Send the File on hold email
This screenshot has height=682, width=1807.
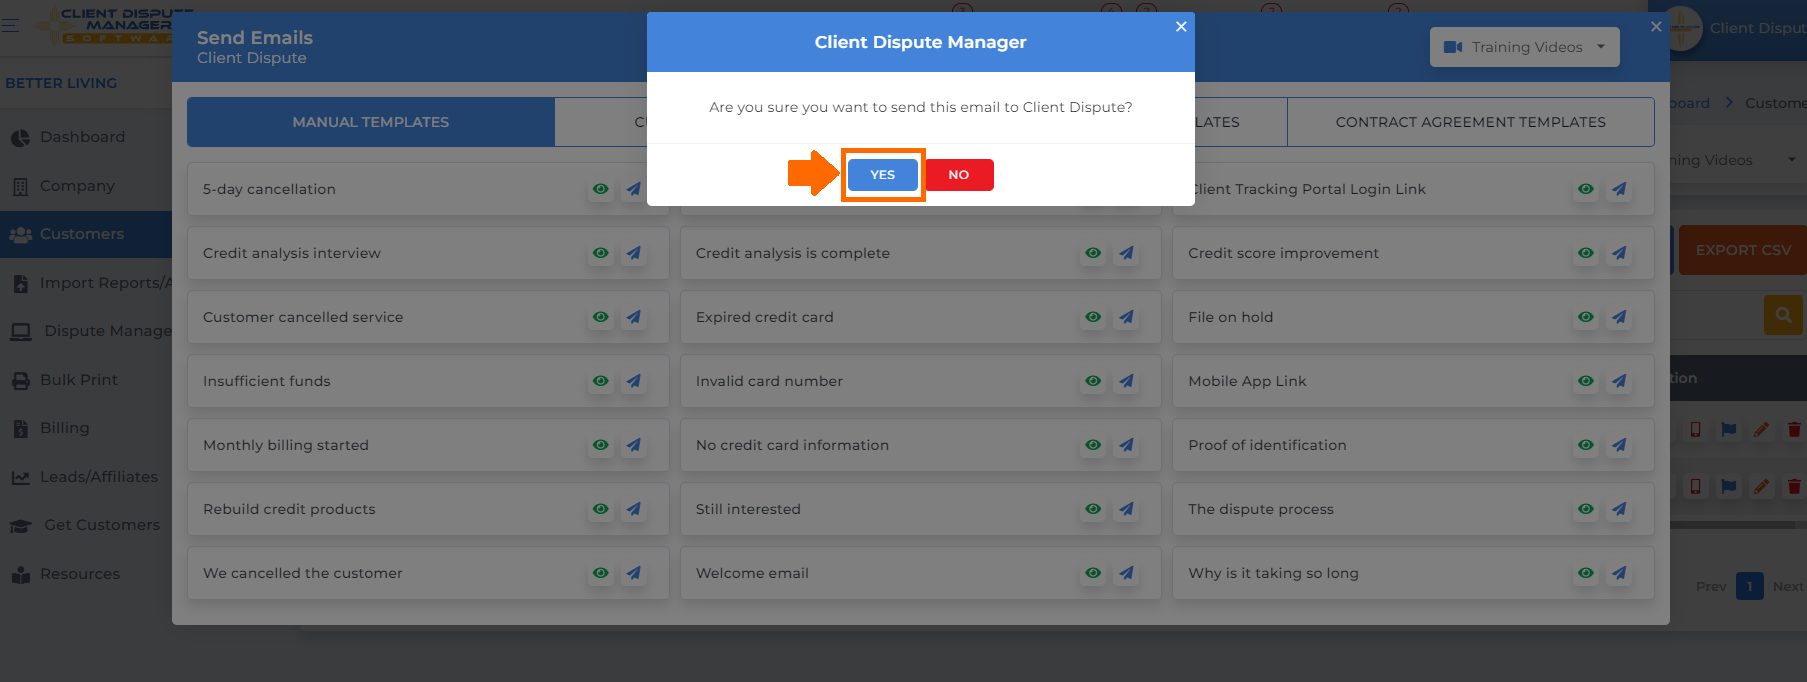coord(1620,317)
